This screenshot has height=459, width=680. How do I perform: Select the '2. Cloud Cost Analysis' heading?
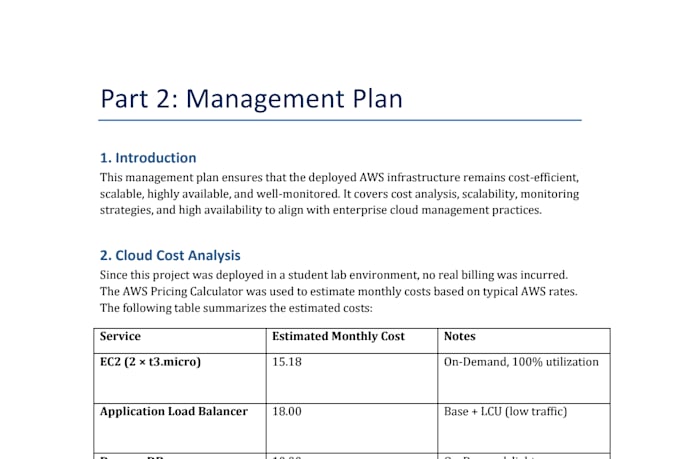(x=170, y=256)
